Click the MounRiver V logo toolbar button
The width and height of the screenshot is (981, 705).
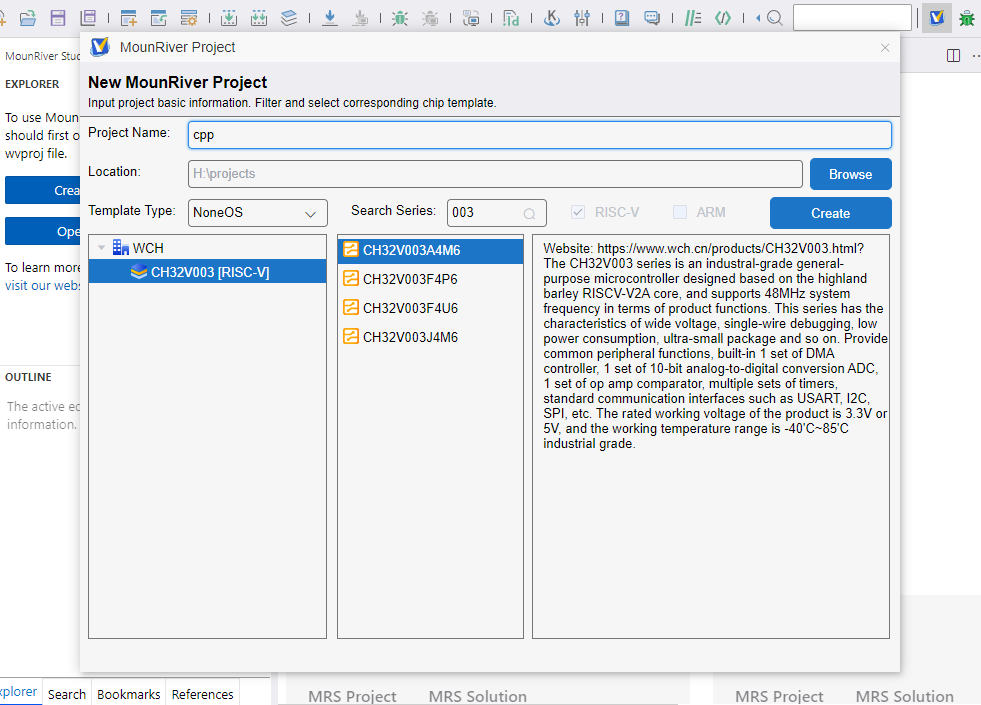pos(937,18)
